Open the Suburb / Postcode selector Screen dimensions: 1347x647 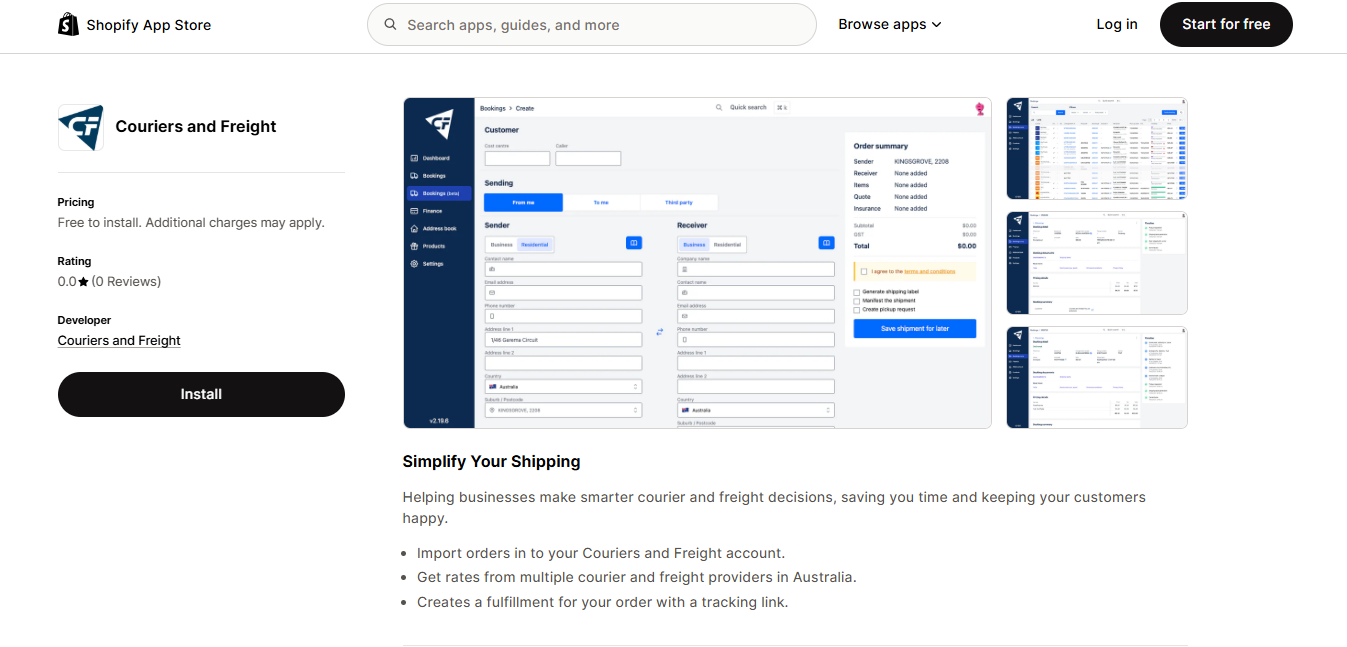(563, 409)
